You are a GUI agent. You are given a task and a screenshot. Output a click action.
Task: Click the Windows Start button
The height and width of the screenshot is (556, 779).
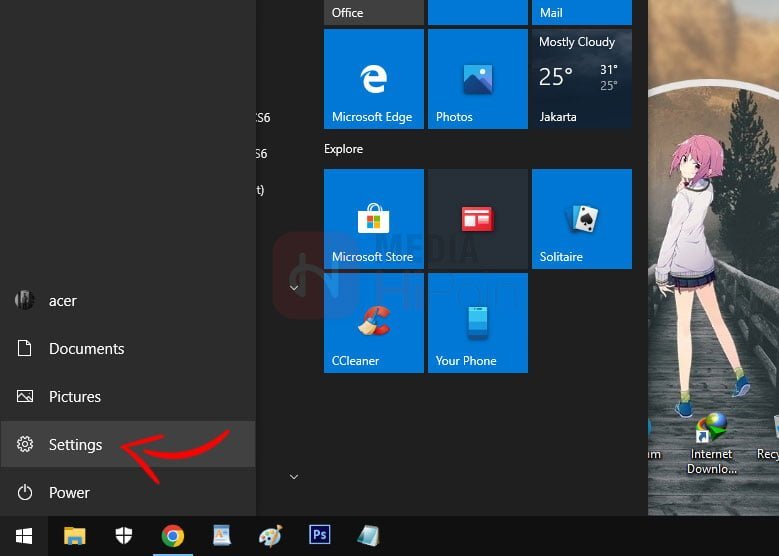(24, 536)
